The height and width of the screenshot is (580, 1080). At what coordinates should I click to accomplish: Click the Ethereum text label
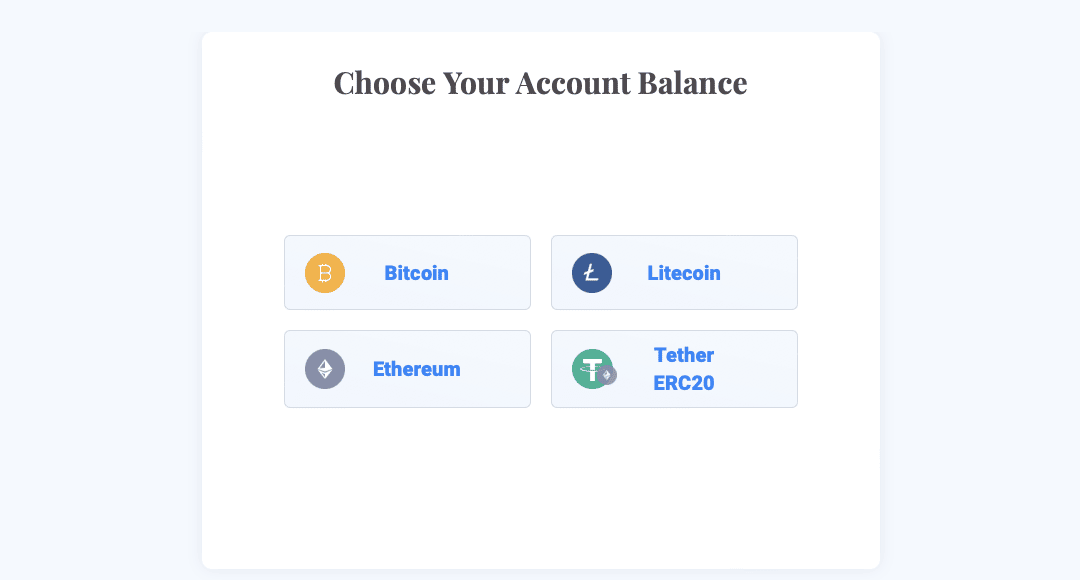click(417, 369)
